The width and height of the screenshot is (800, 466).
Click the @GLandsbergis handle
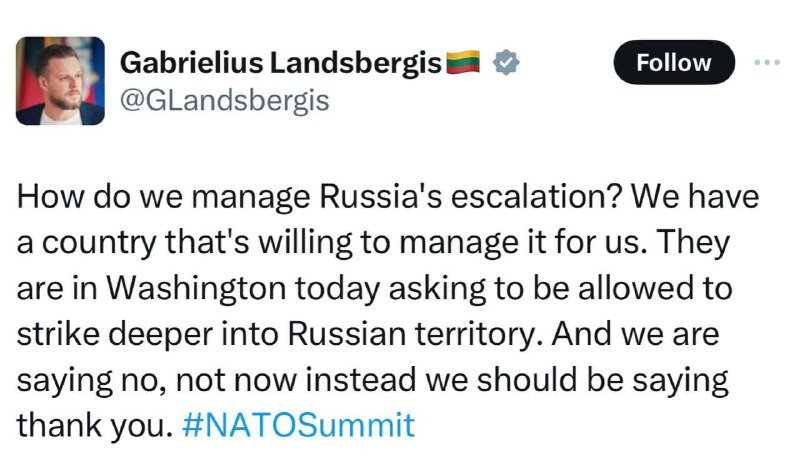click(225, 101)
